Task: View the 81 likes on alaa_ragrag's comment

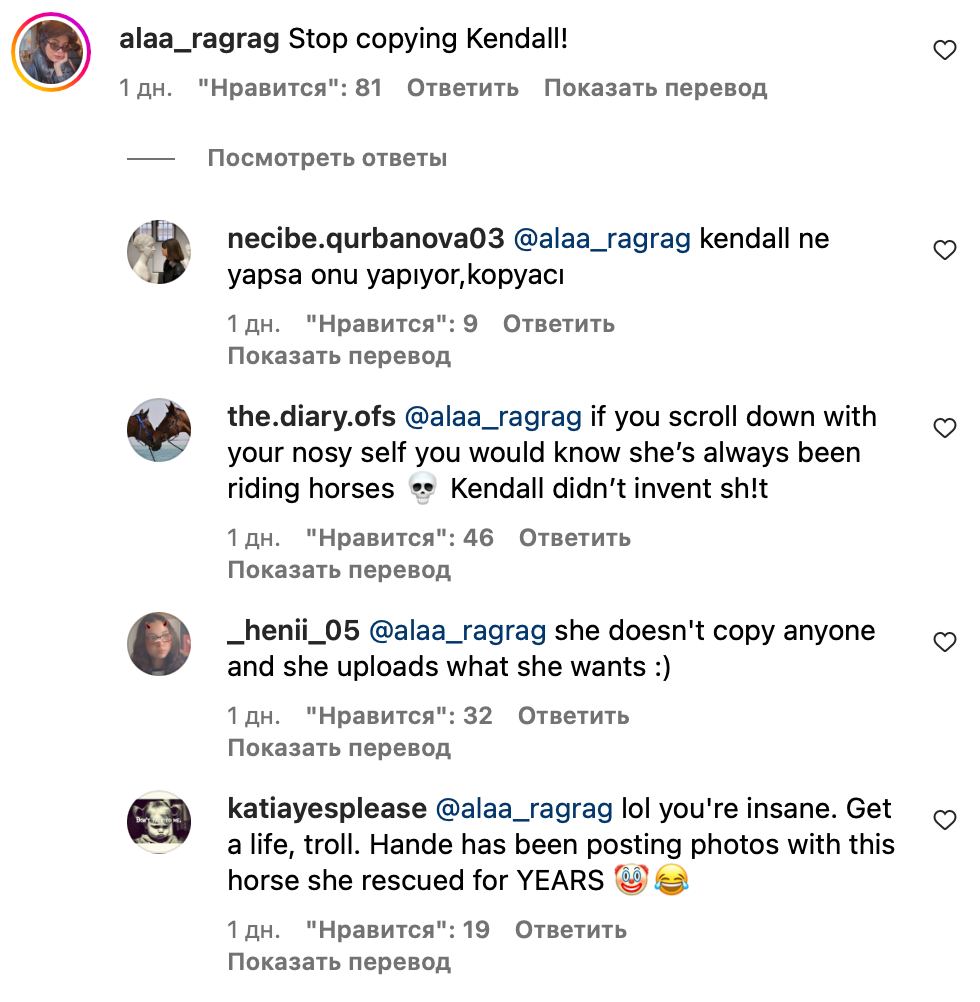Action: click(290, 88)
